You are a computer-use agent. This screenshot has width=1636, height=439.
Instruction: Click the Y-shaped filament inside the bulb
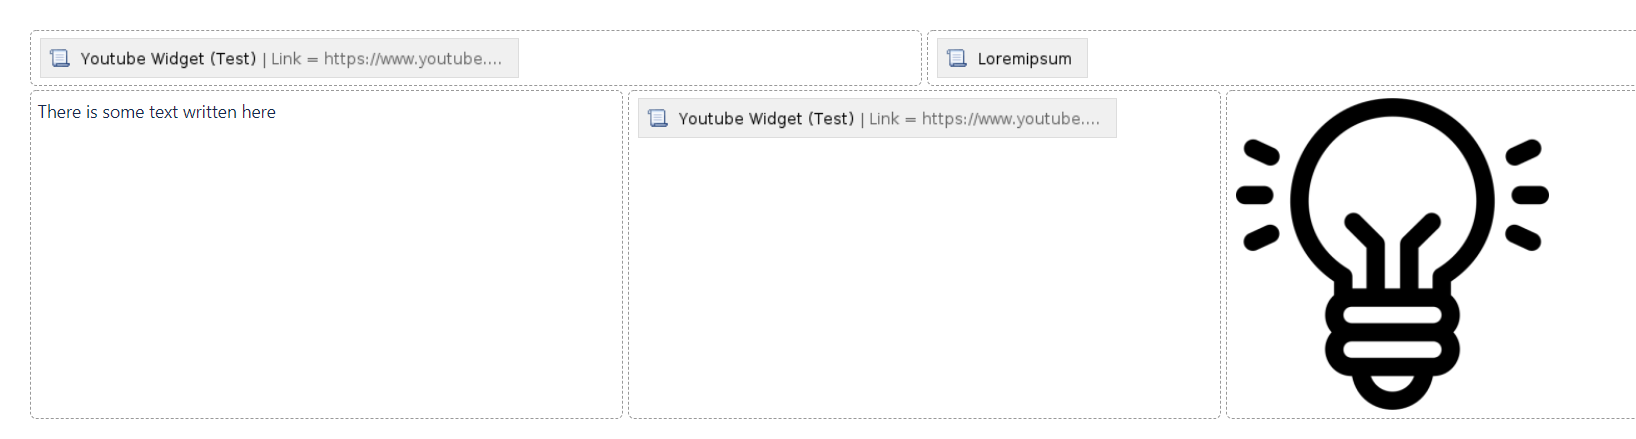(x=1392, y=250)
